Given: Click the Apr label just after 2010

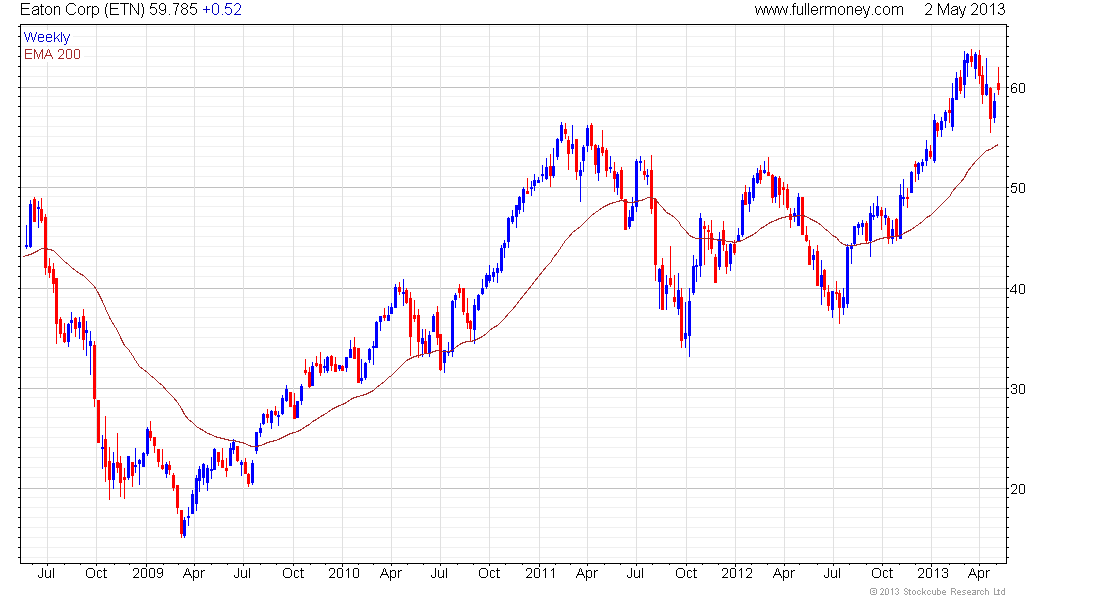Looking at the screenshot, I should tap(391, 573).
